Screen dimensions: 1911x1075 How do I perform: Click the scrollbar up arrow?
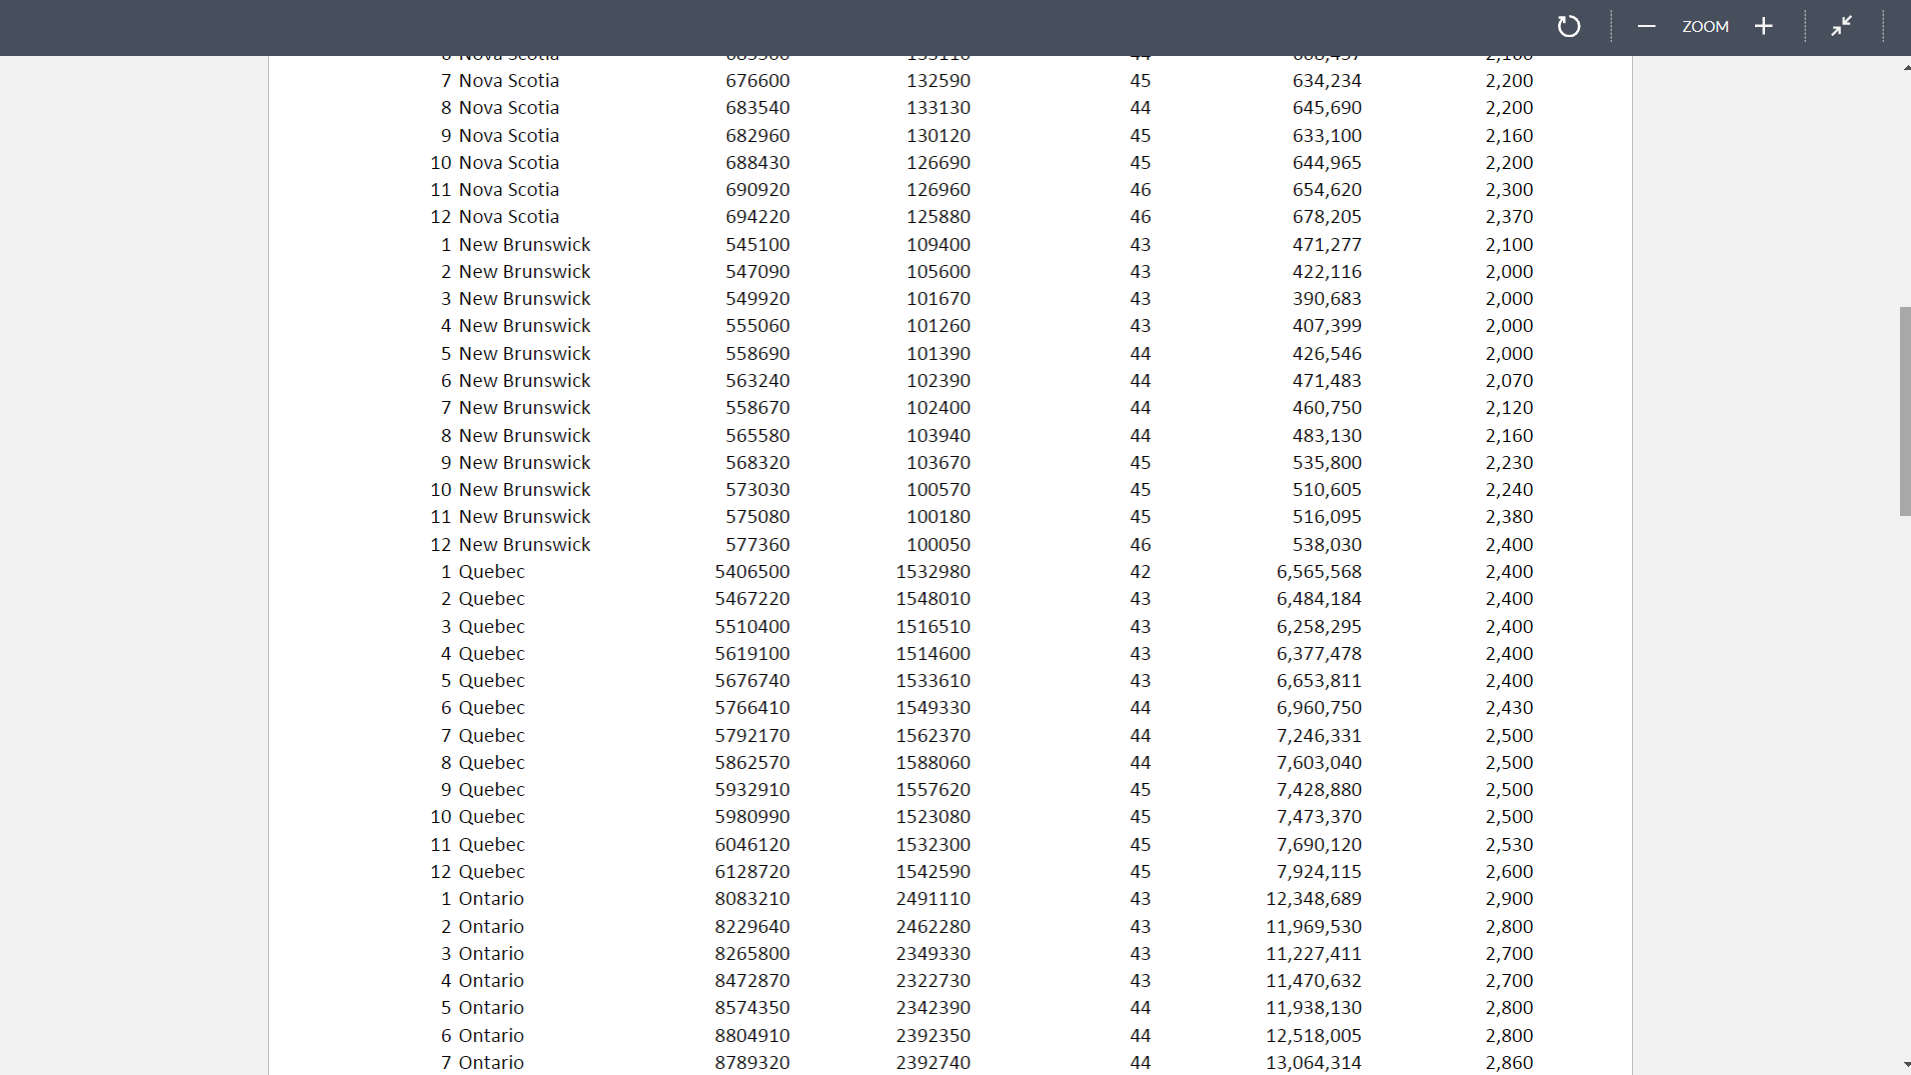[x=1905, y=67]
